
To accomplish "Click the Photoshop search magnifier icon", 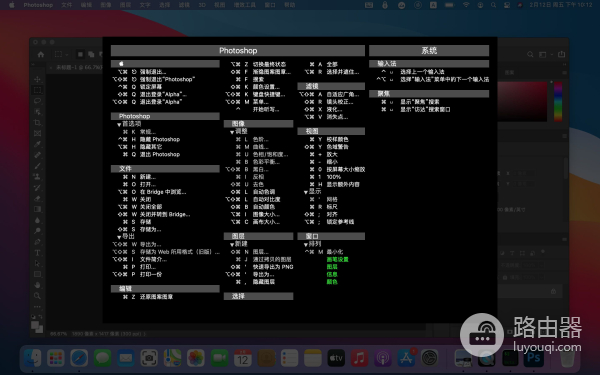I will pos(530,54).
